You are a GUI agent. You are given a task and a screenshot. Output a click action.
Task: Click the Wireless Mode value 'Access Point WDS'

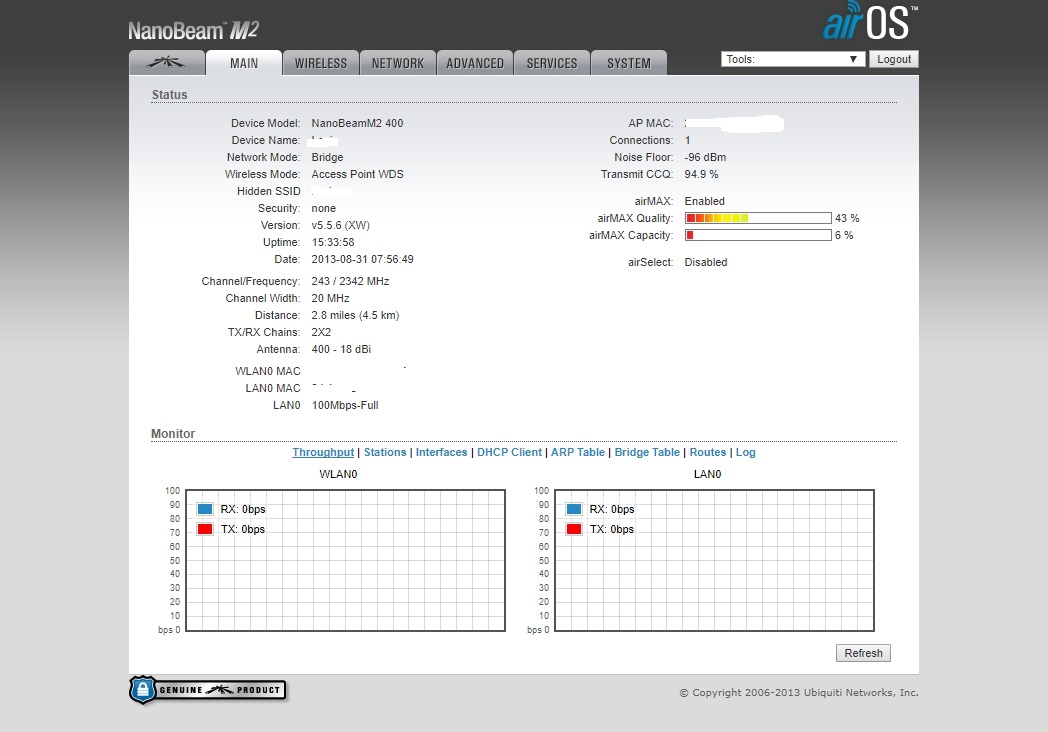point(357,174)
